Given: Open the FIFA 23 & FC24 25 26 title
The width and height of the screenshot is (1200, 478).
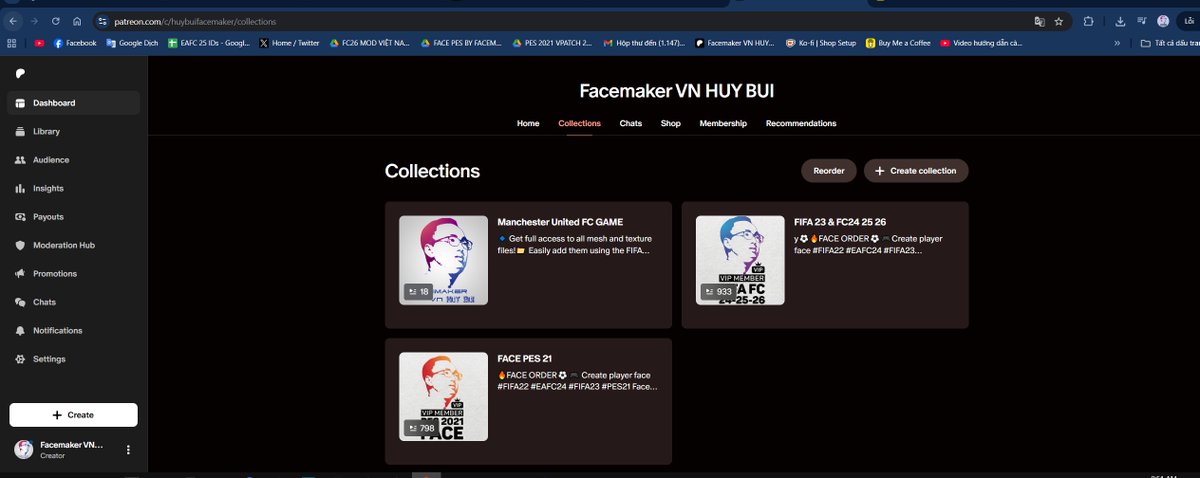Looking at the screenshot, I should tap(840, 222).
